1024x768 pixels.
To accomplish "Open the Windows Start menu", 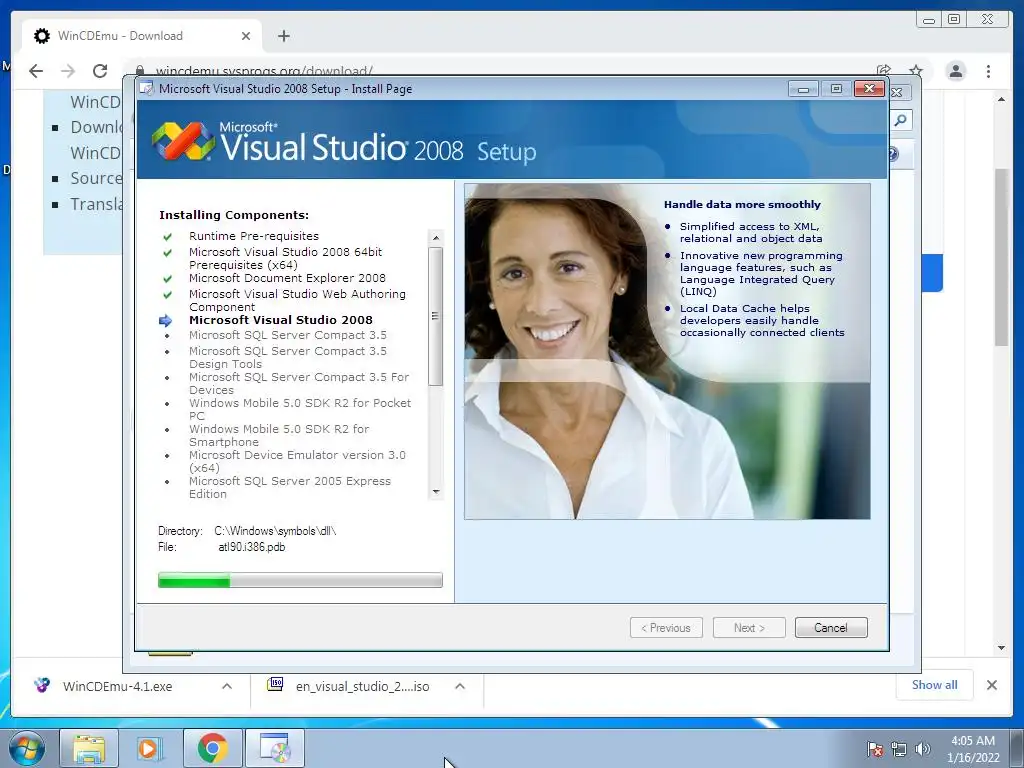I will point(27,748).
